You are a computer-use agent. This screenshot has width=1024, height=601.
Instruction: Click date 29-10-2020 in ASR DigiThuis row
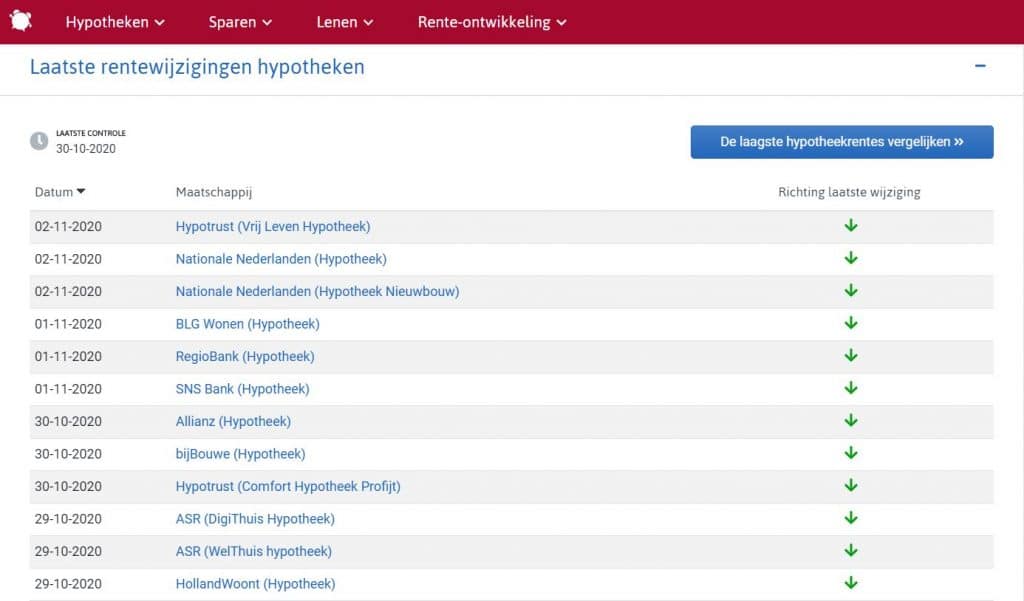[x=68, y=519]
